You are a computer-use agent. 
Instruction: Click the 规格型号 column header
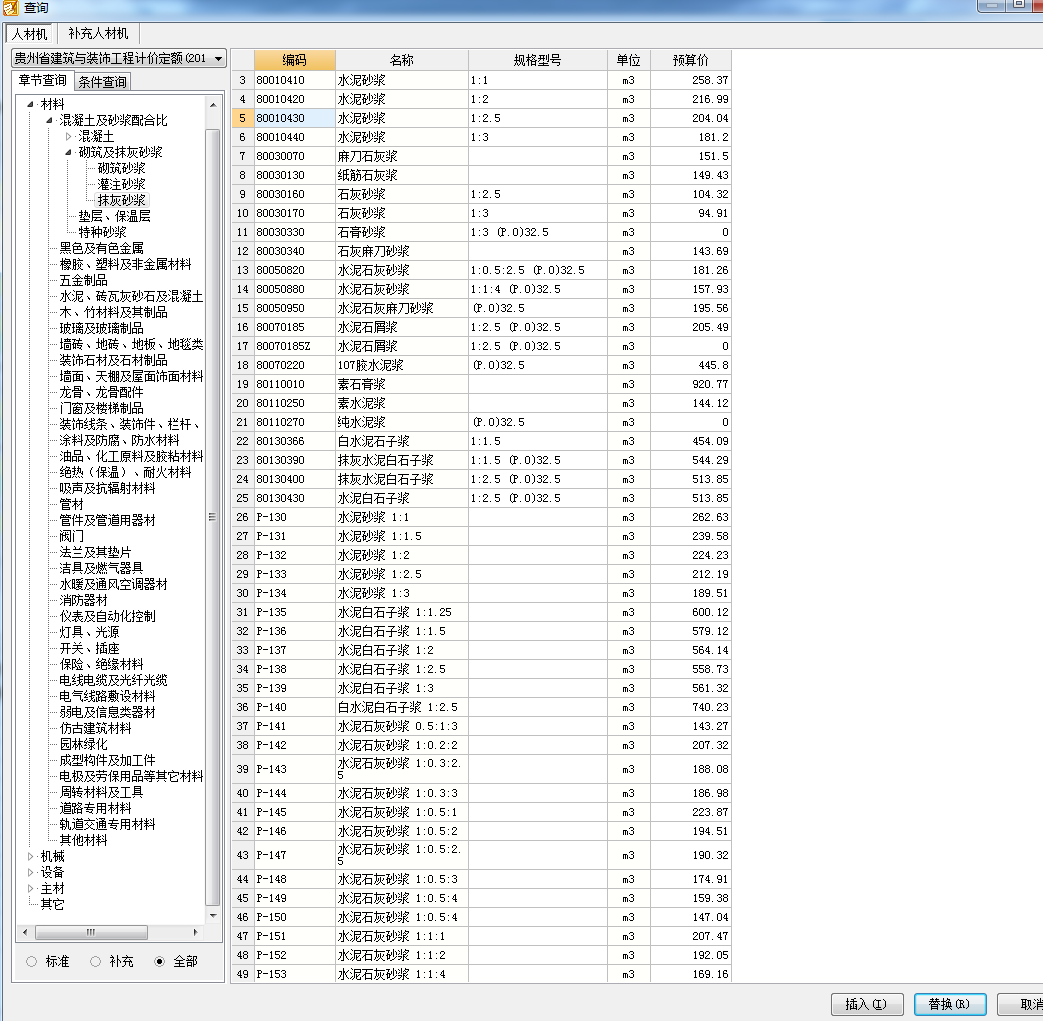click(537, 60)
